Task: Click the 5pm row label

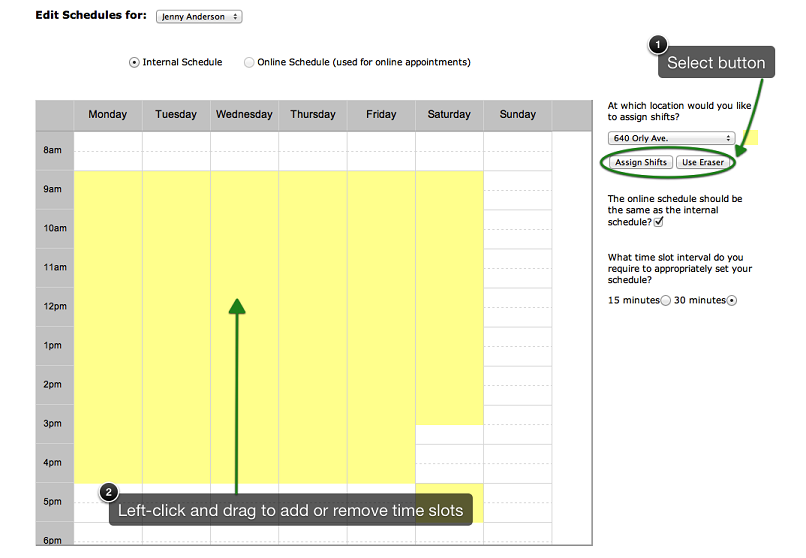Action: (54, 502)
